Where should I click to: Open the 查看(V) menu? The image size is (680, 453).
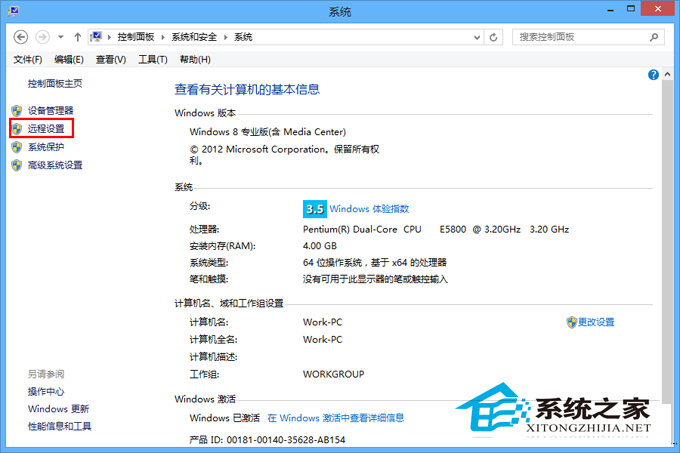pos(111,59)
